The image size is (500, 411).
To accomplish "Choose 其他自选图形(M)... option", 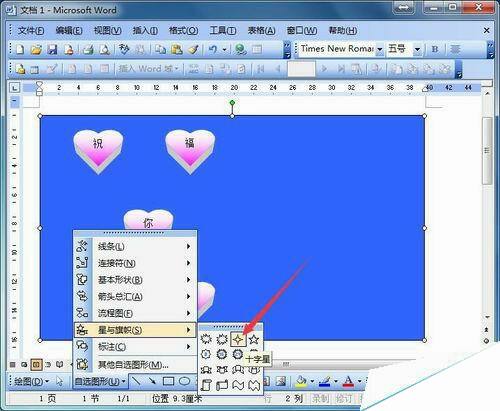I will tap(135, 364).
